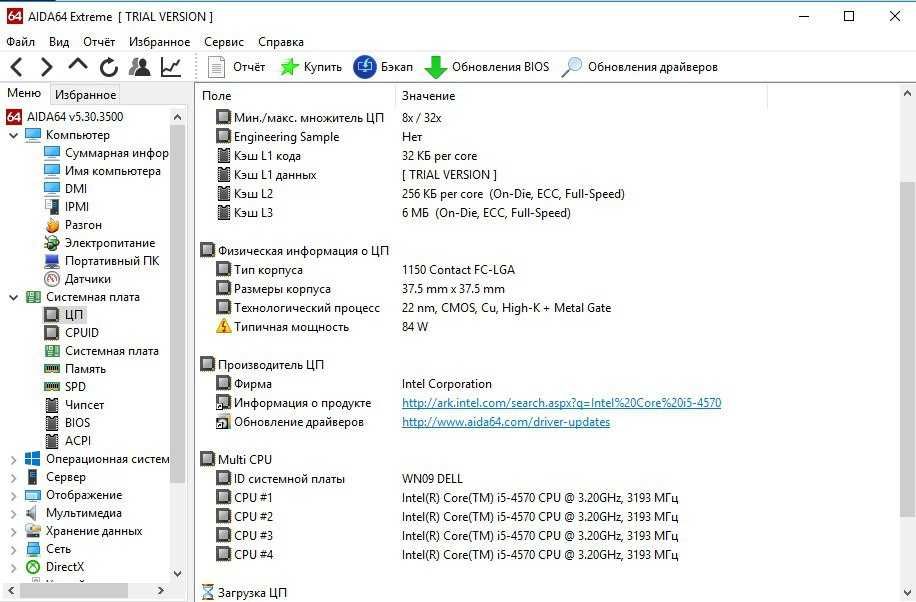Click the DirectX Xbox logo icon
This screenshot has width=916, height=602.
33,567
